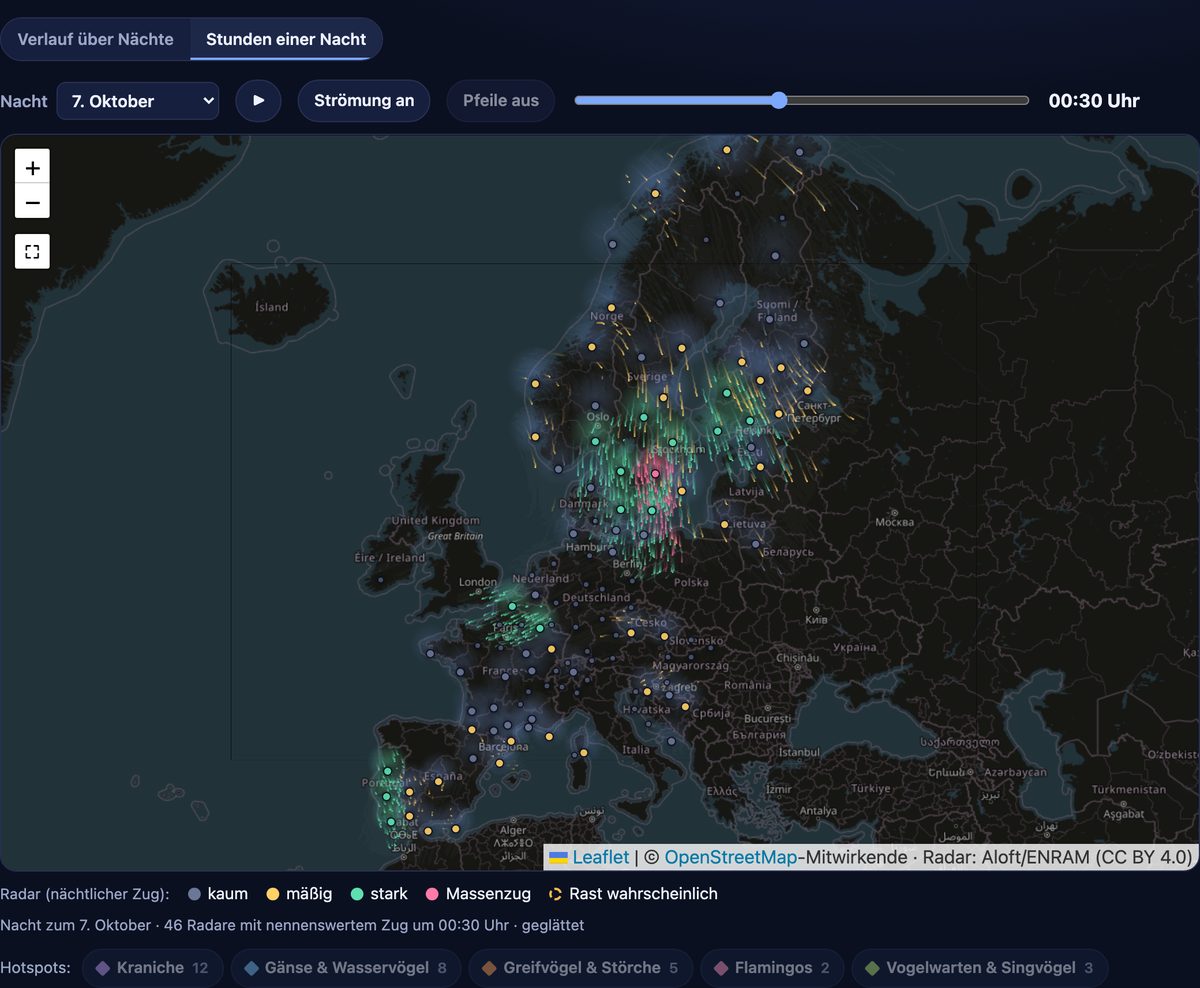Toggle the Strömung an flow button
The image size is (1200, 988).
(x=364, y=100)
